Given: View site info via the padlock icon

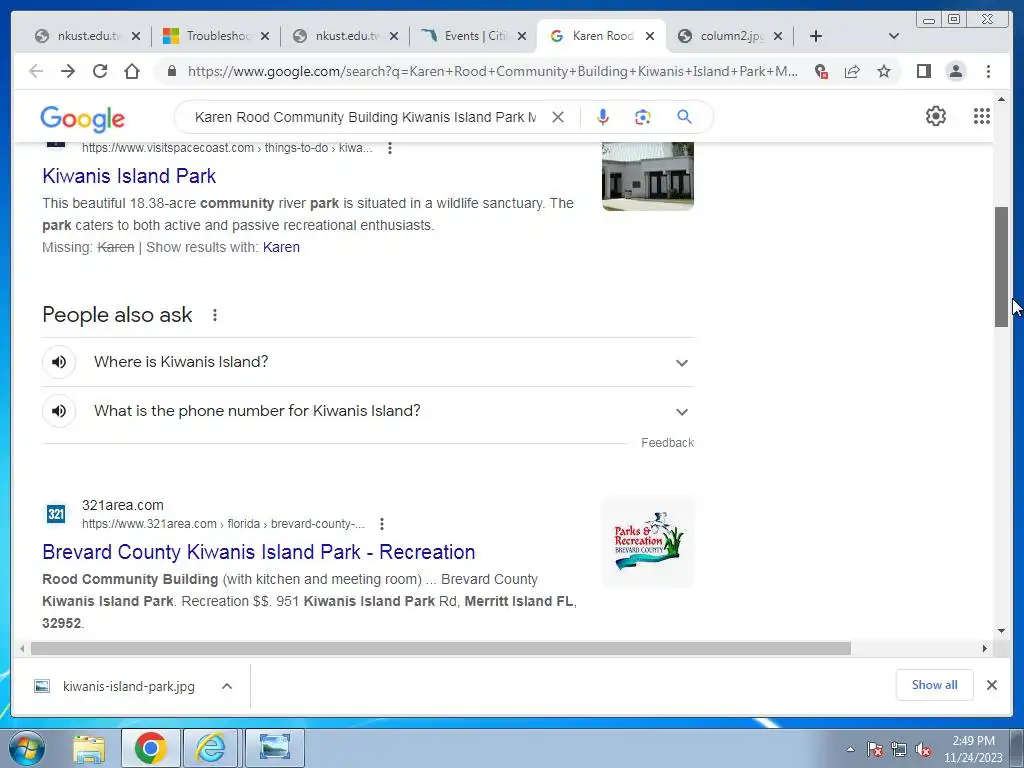Looking at the screenshot, I should tap(172, 71).
